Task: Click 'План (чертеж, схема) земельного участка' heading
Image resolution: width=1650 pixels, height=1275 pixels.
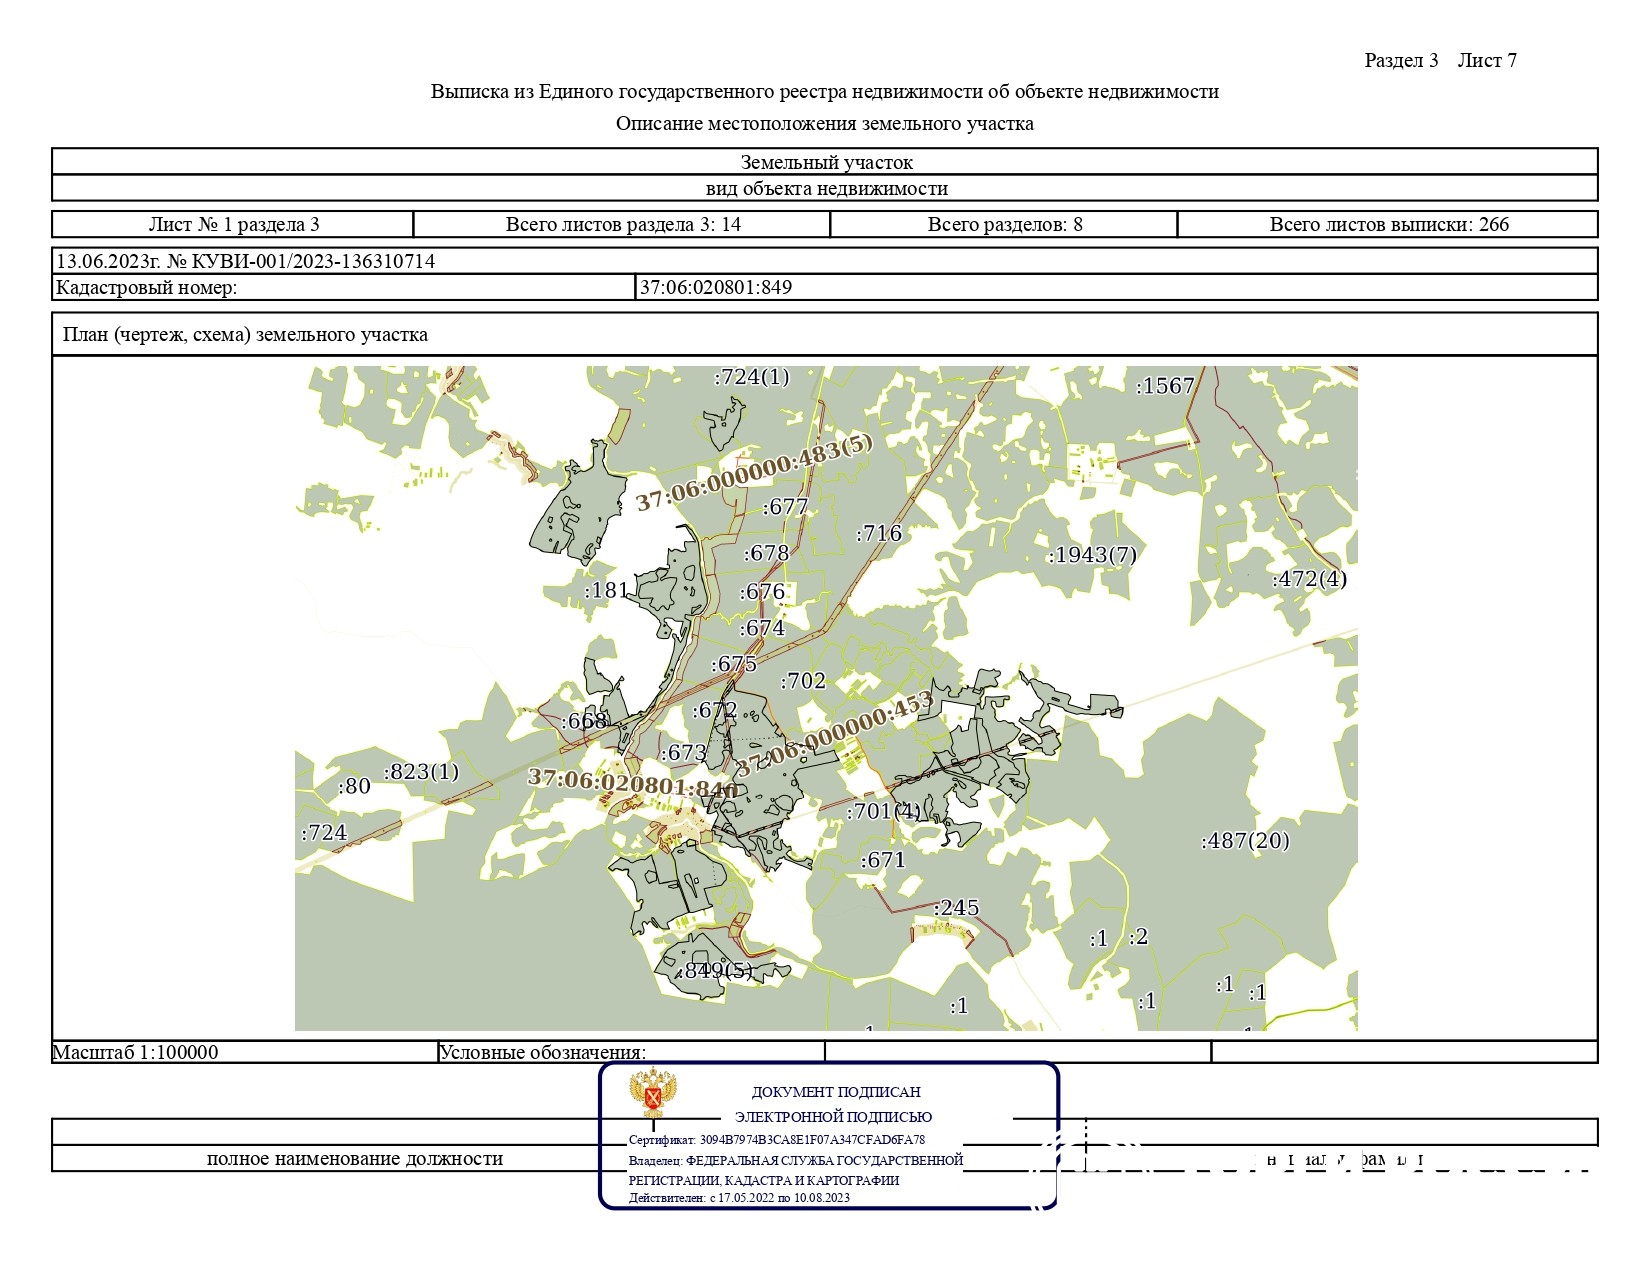Action: (245, 334)
